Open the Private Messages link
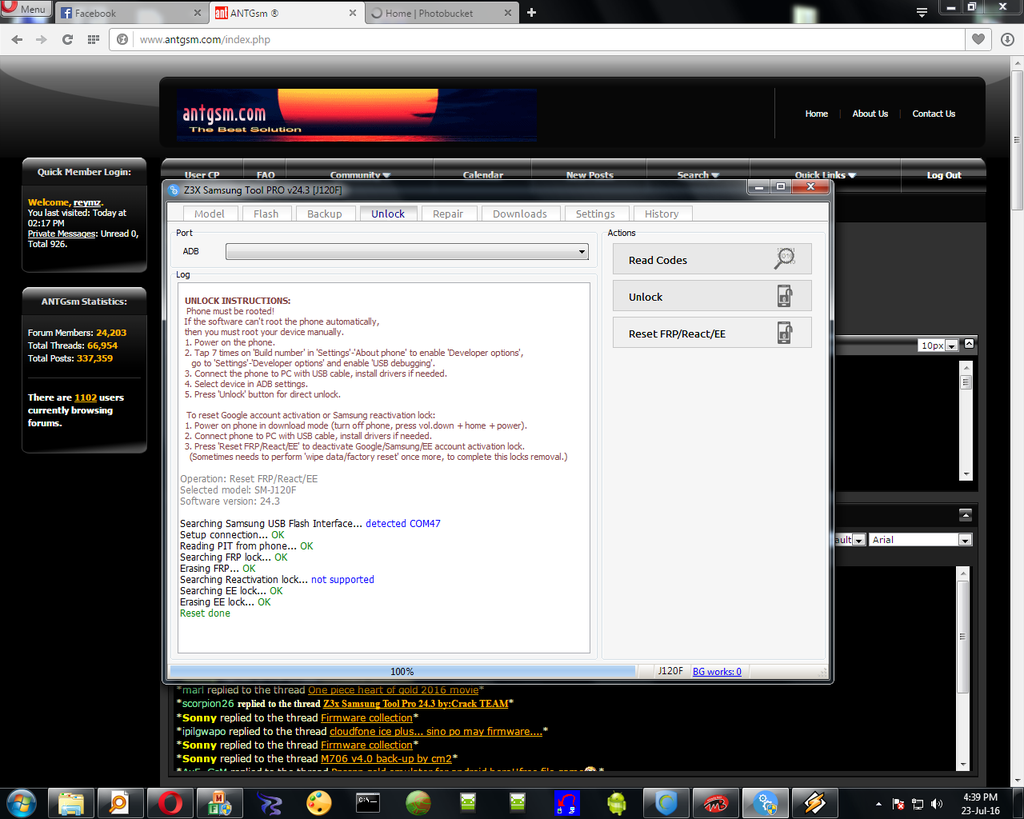Screen dimensions: 1024x819 pyautogui.click(x=62, y=234)
